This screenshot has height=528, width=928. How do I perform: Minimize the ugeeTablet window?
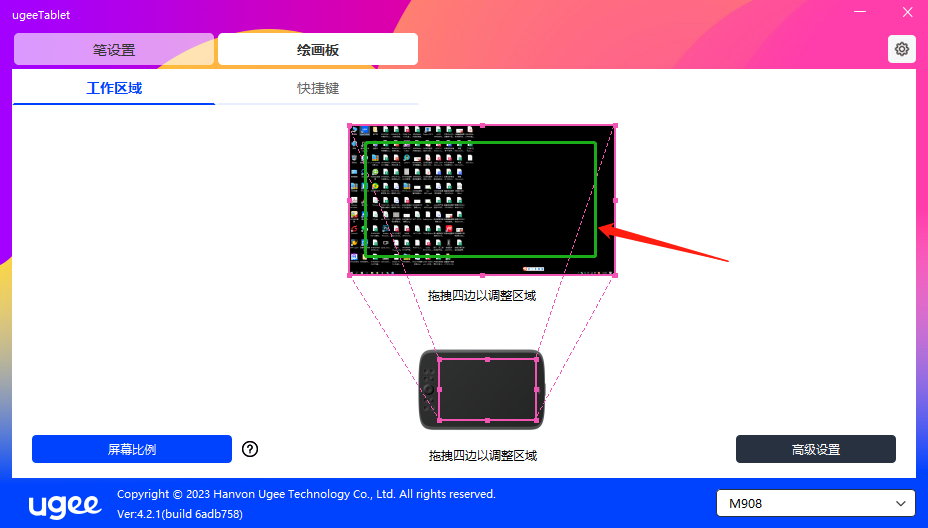[860, 12]
